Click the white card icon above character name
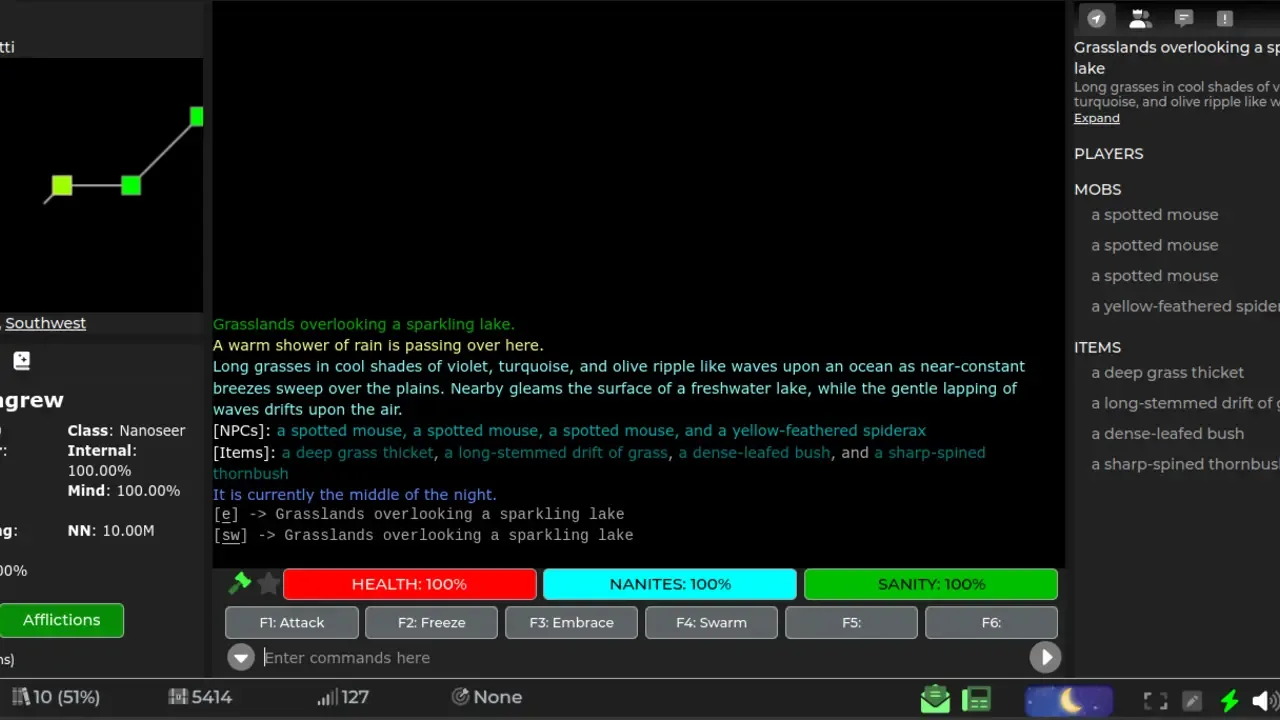The image size is (1280, 720). pyautogui.click(x=22, y=361)
